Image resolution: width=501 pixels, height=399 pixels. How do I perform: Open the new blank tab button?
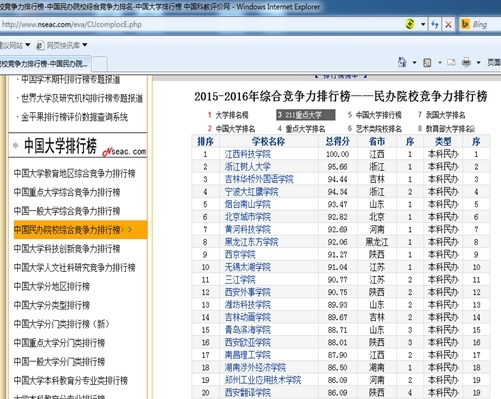click(99, 64)
